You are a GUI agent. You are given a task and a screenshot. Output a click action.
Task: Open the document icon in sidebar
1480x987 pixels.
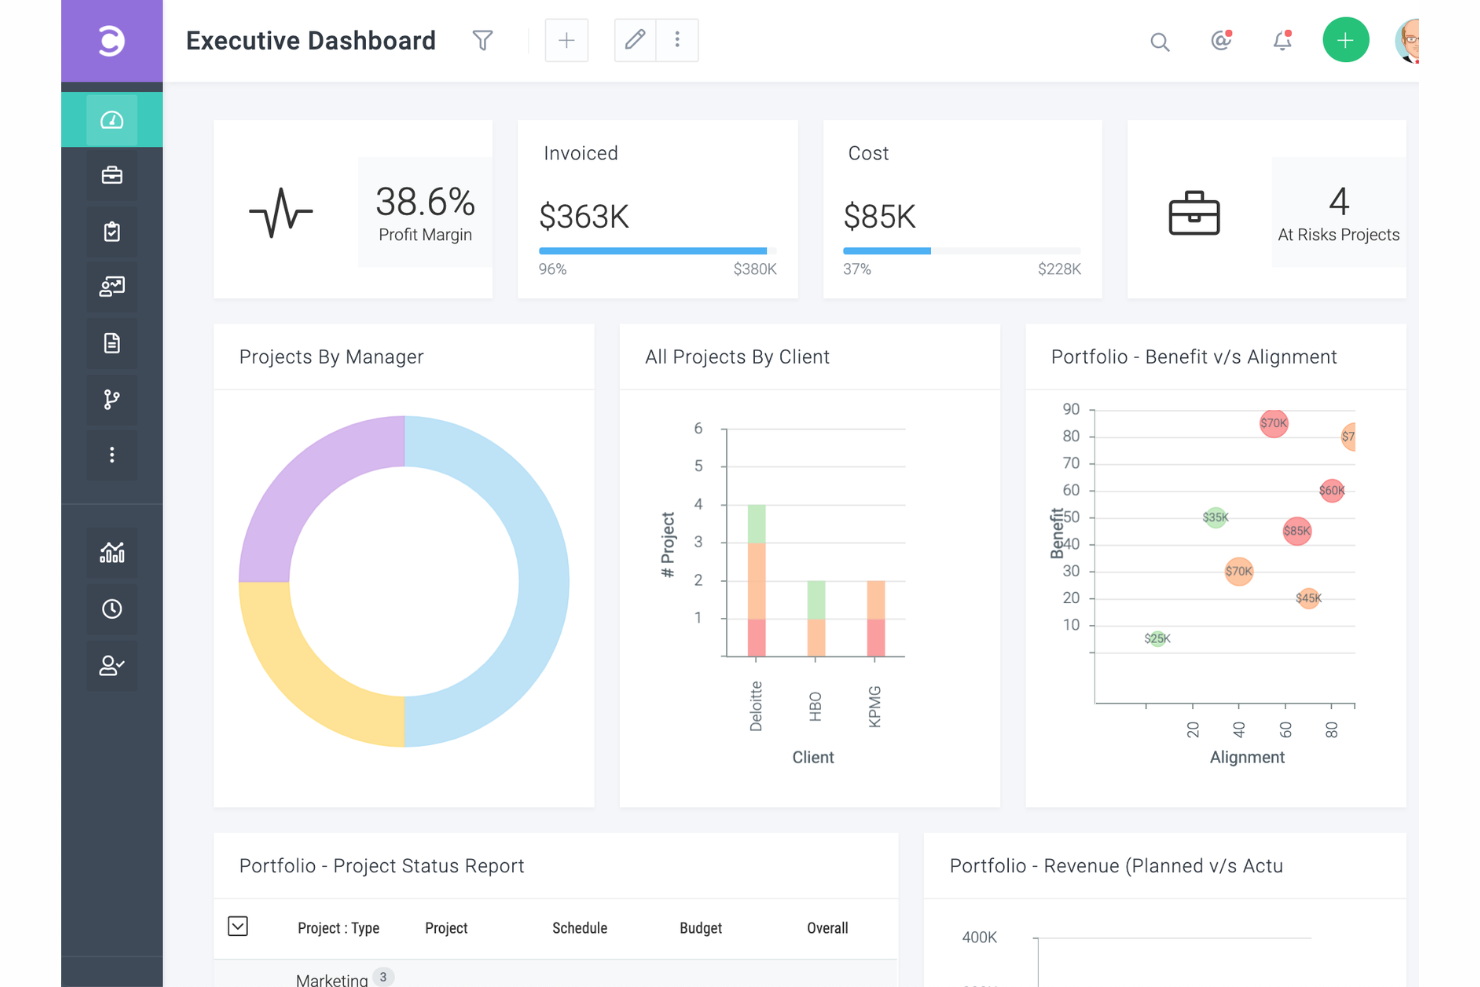pyautogui.click(x=112, y=344)
